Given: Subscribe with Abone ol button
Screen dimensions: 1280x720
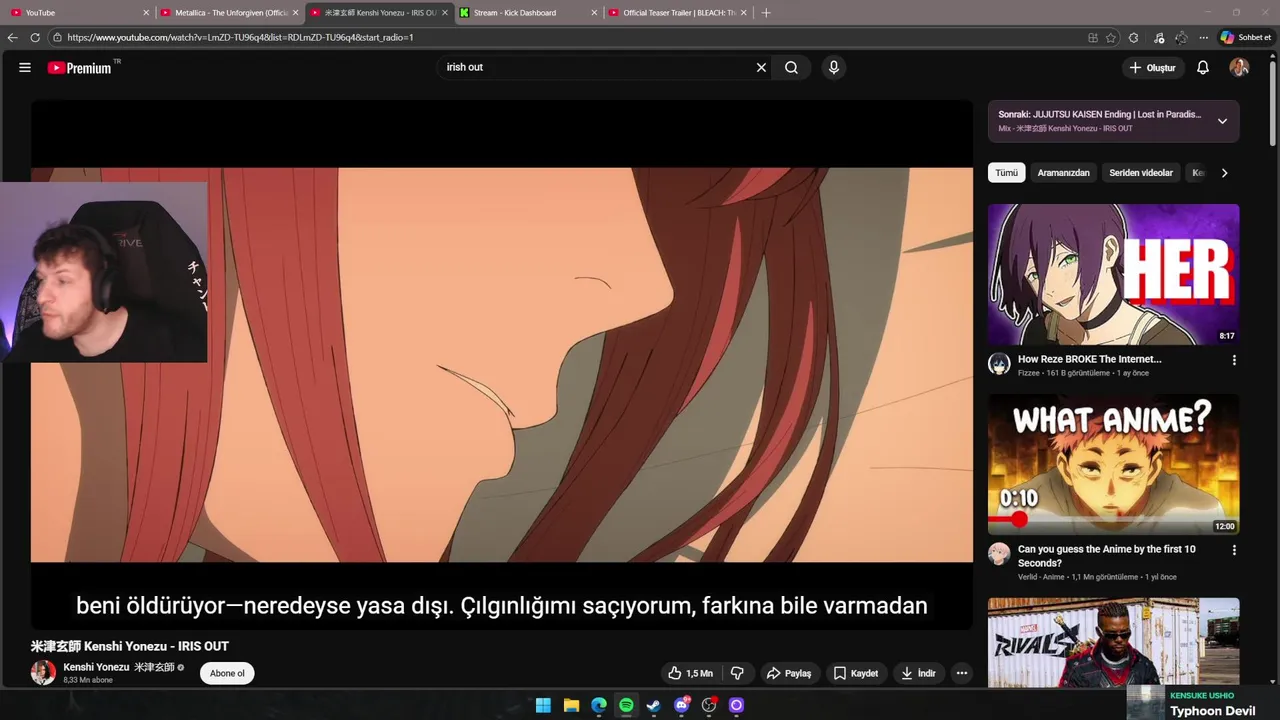Looking at the screenshot, I should [227, 673].
